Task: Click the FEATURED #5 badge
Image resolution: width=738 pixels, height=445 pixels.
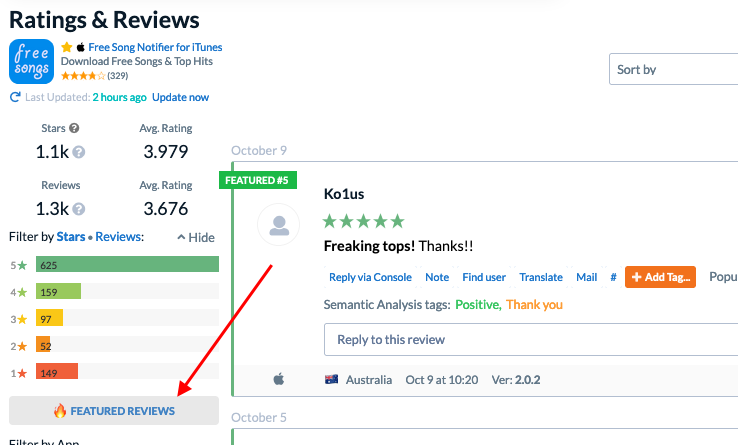Action: coord(258,180)
